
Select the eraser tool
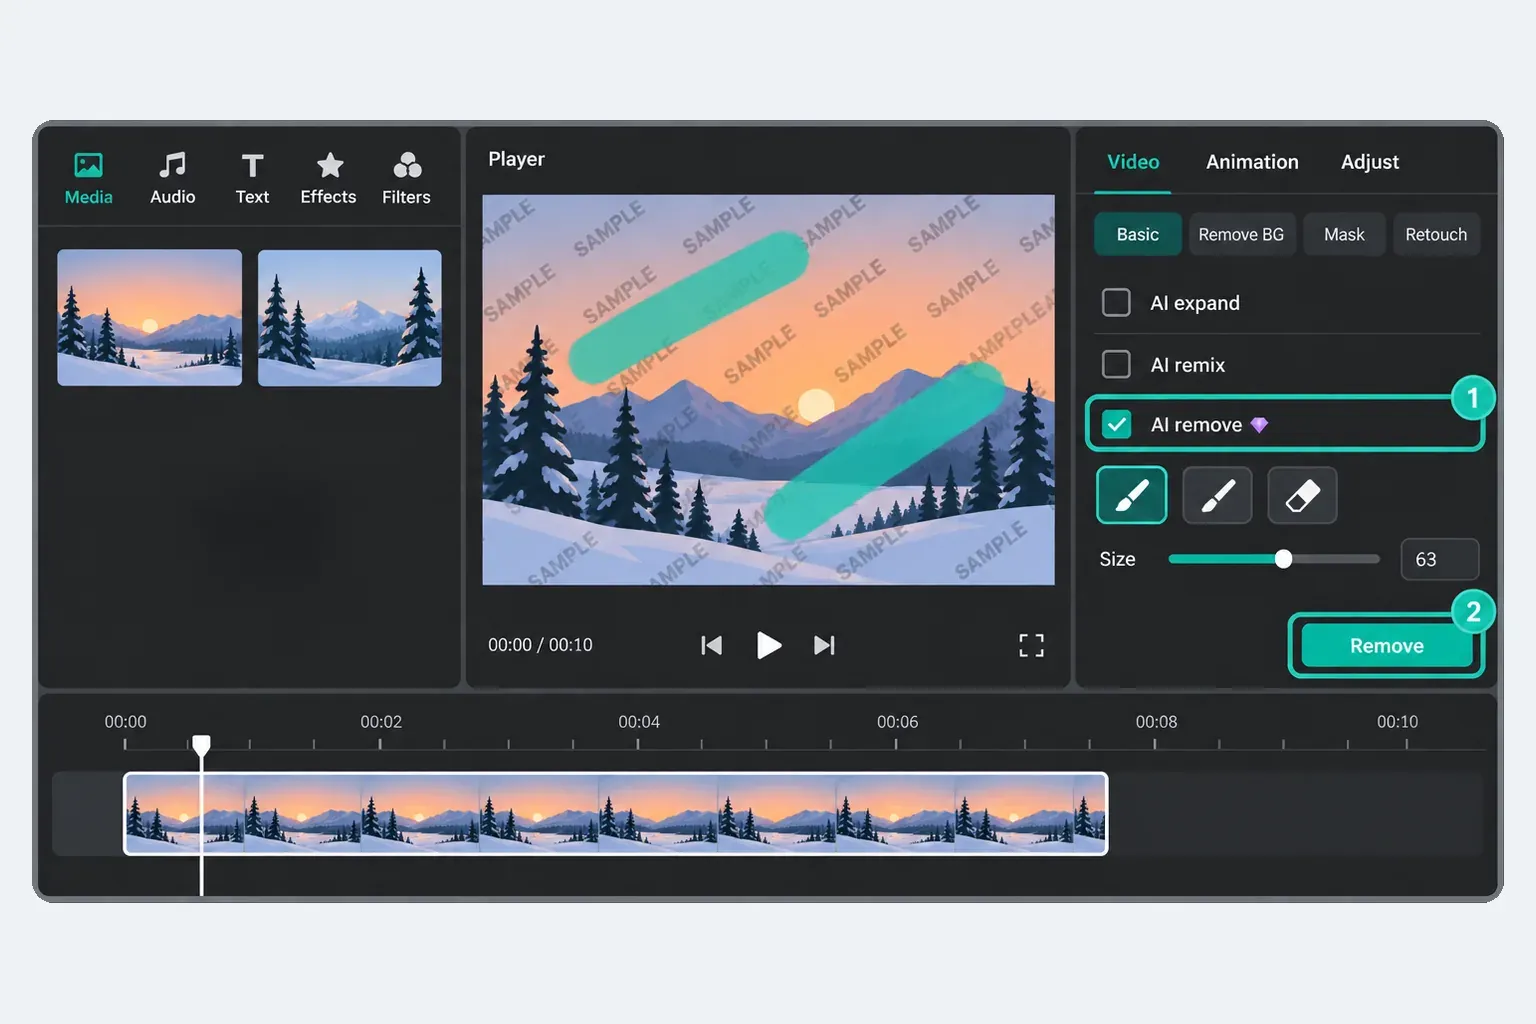pos(1302,495)
